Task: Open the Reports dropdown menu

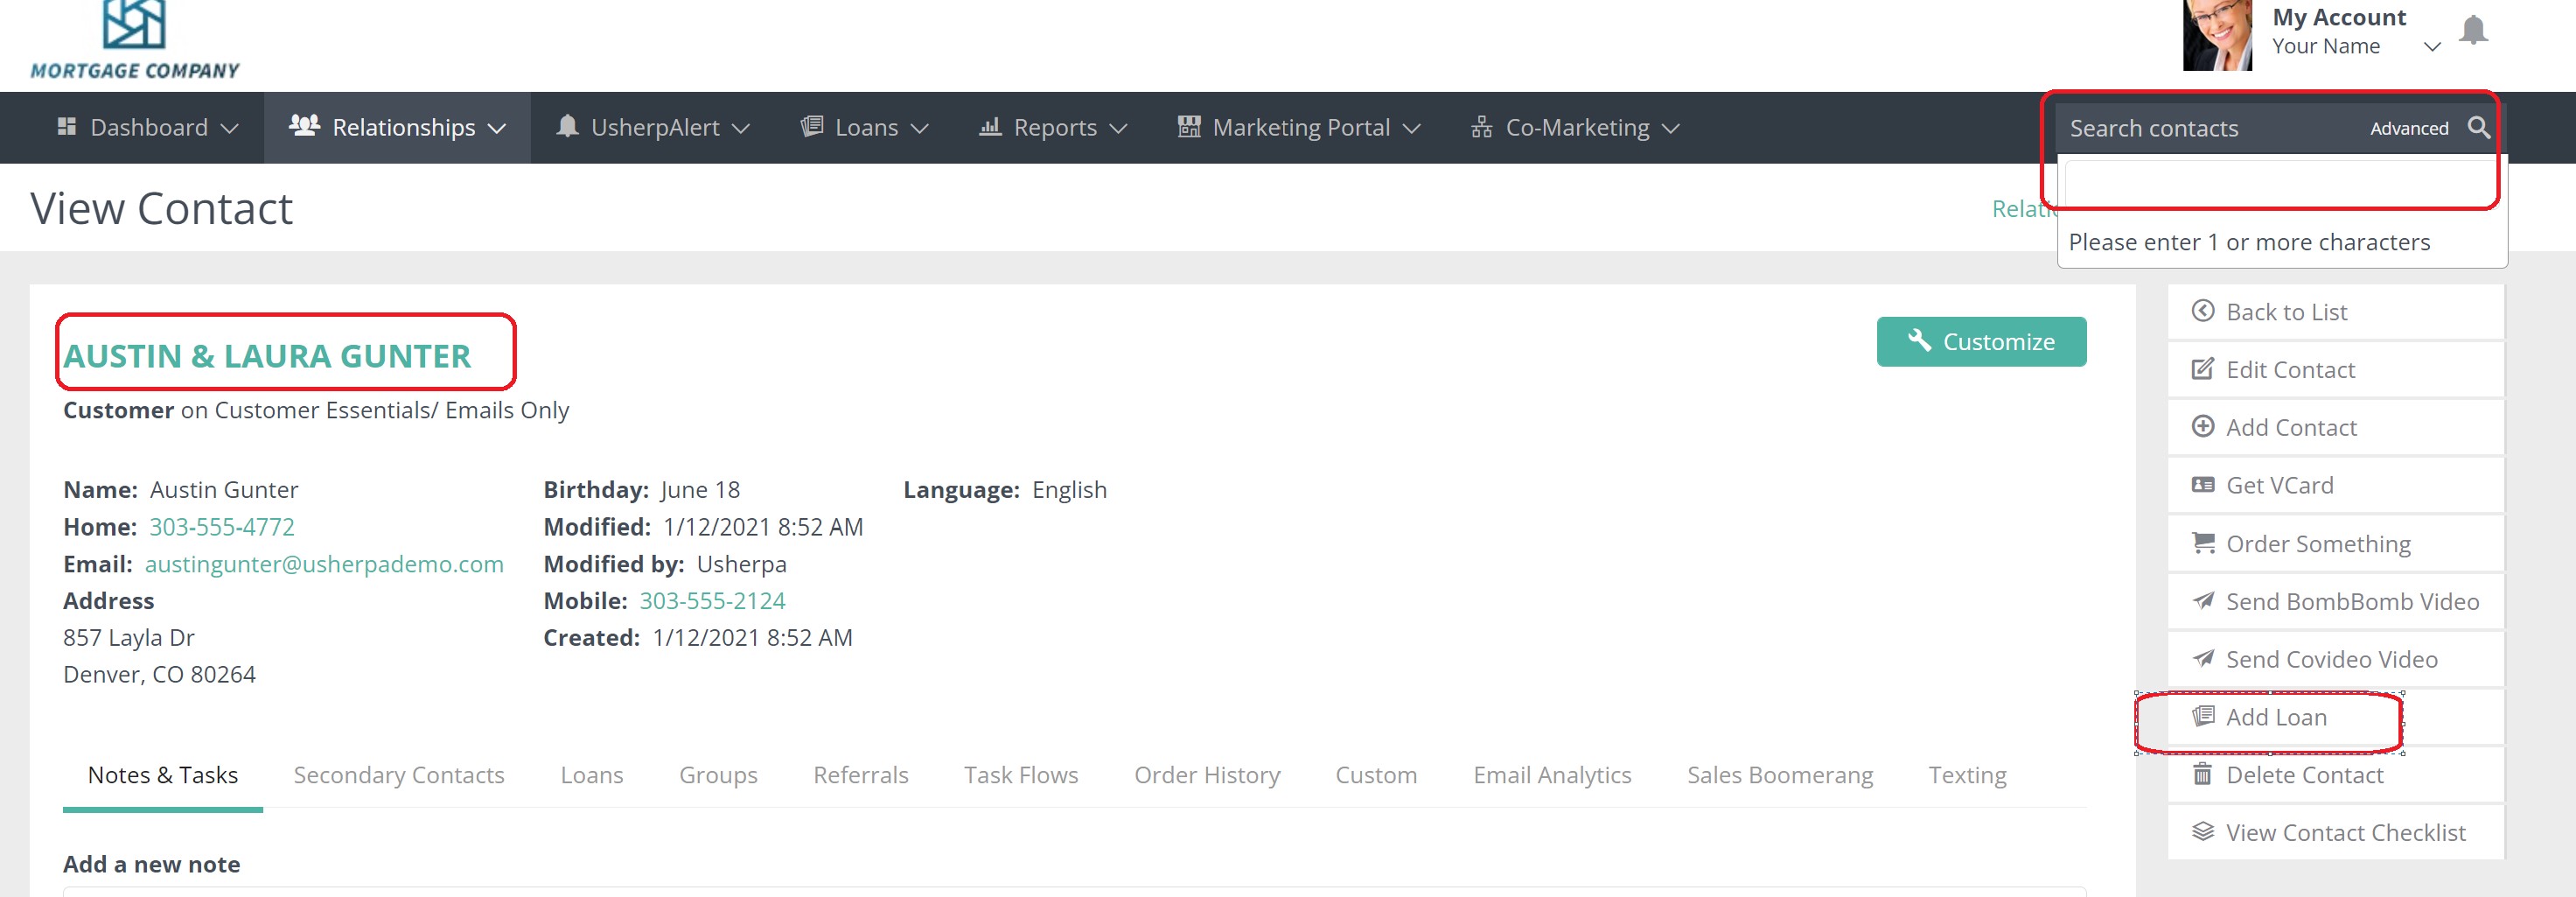Action: click(1053, 128)
